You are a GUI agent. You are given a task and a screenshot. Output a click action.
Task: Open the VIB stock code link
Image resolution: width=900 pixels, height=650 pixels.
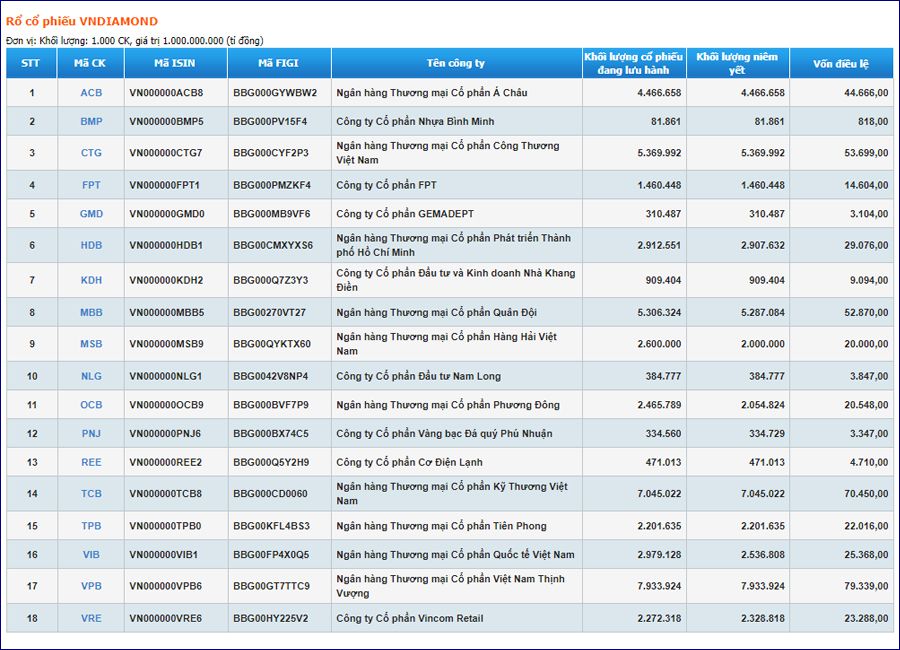[91, 555]
